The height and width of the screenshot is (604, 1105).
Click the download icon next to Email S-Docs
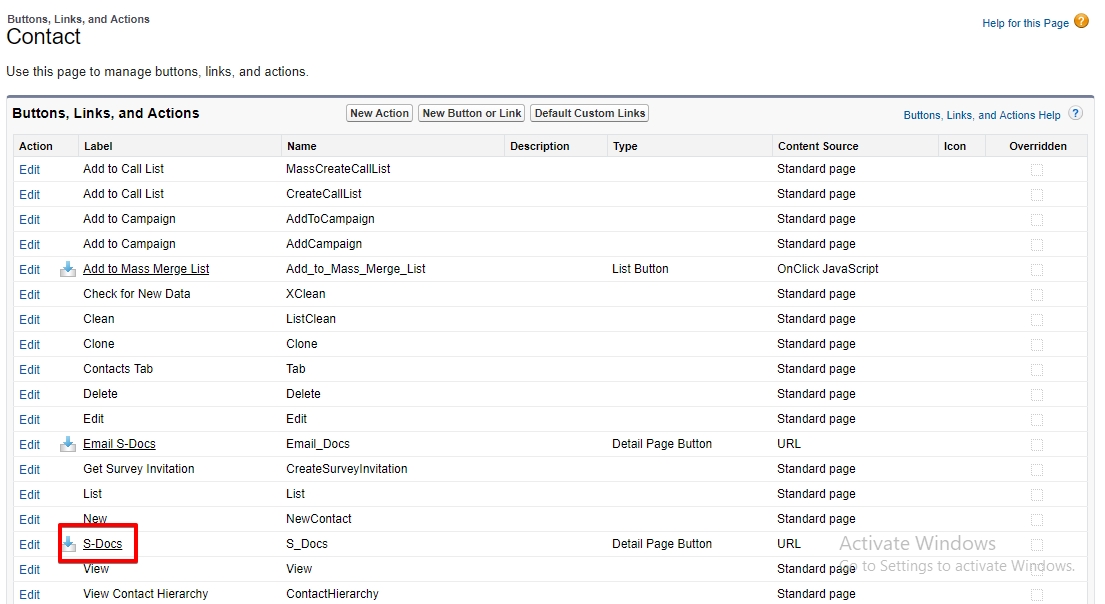(x=66, y=444)
